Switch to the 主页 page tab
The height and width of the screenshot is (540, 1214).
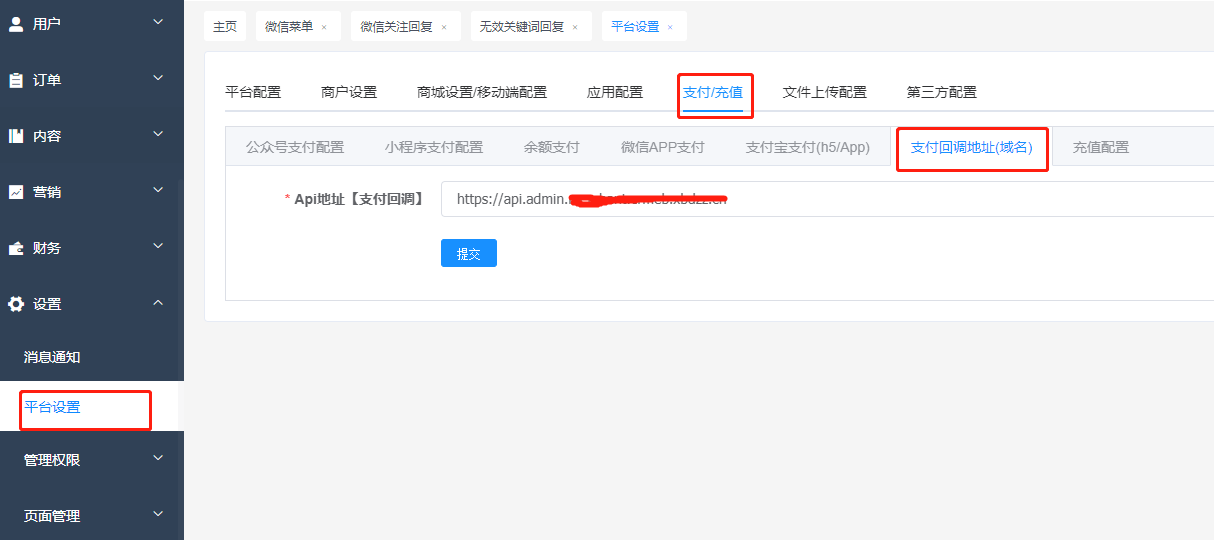pyautogui.click(x=225, y=27)
